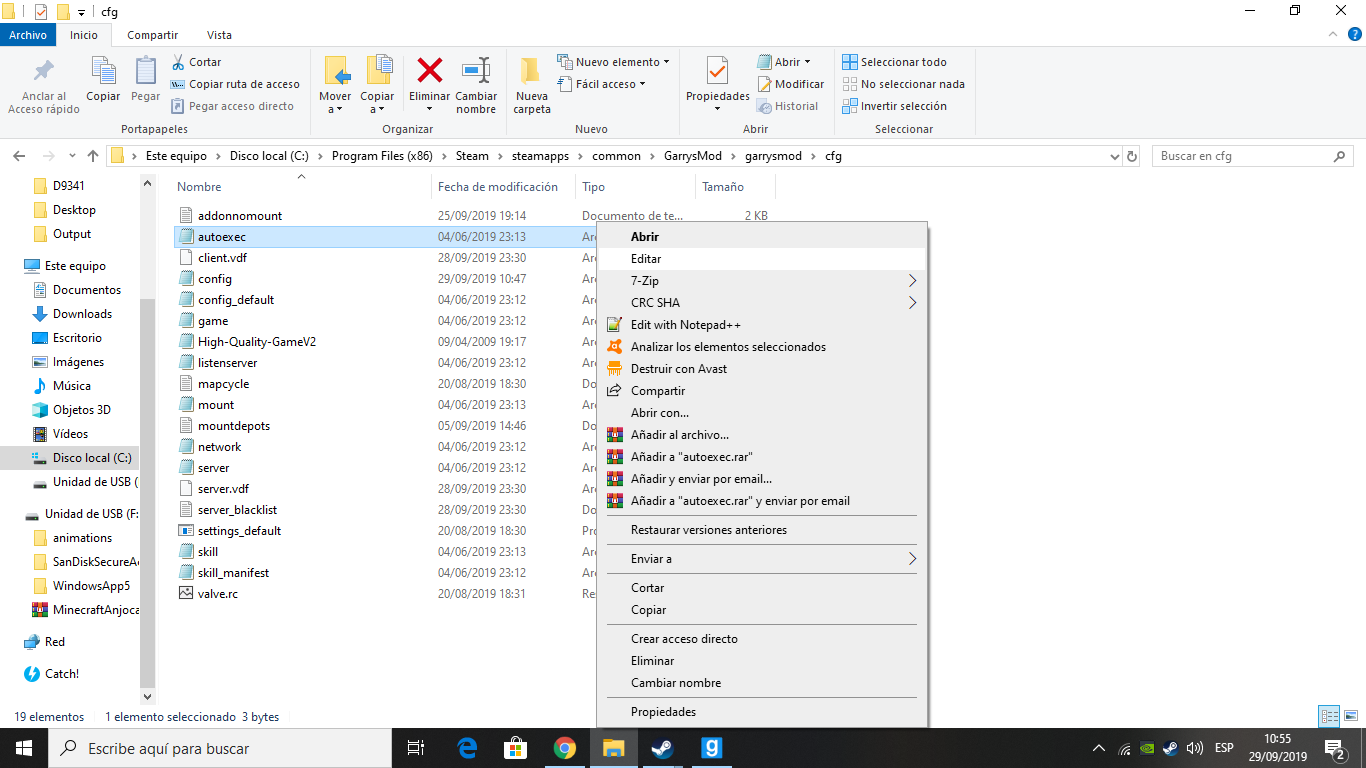
Task: Sort by Fecha de modificación column
Action: [x=497, y=187]
